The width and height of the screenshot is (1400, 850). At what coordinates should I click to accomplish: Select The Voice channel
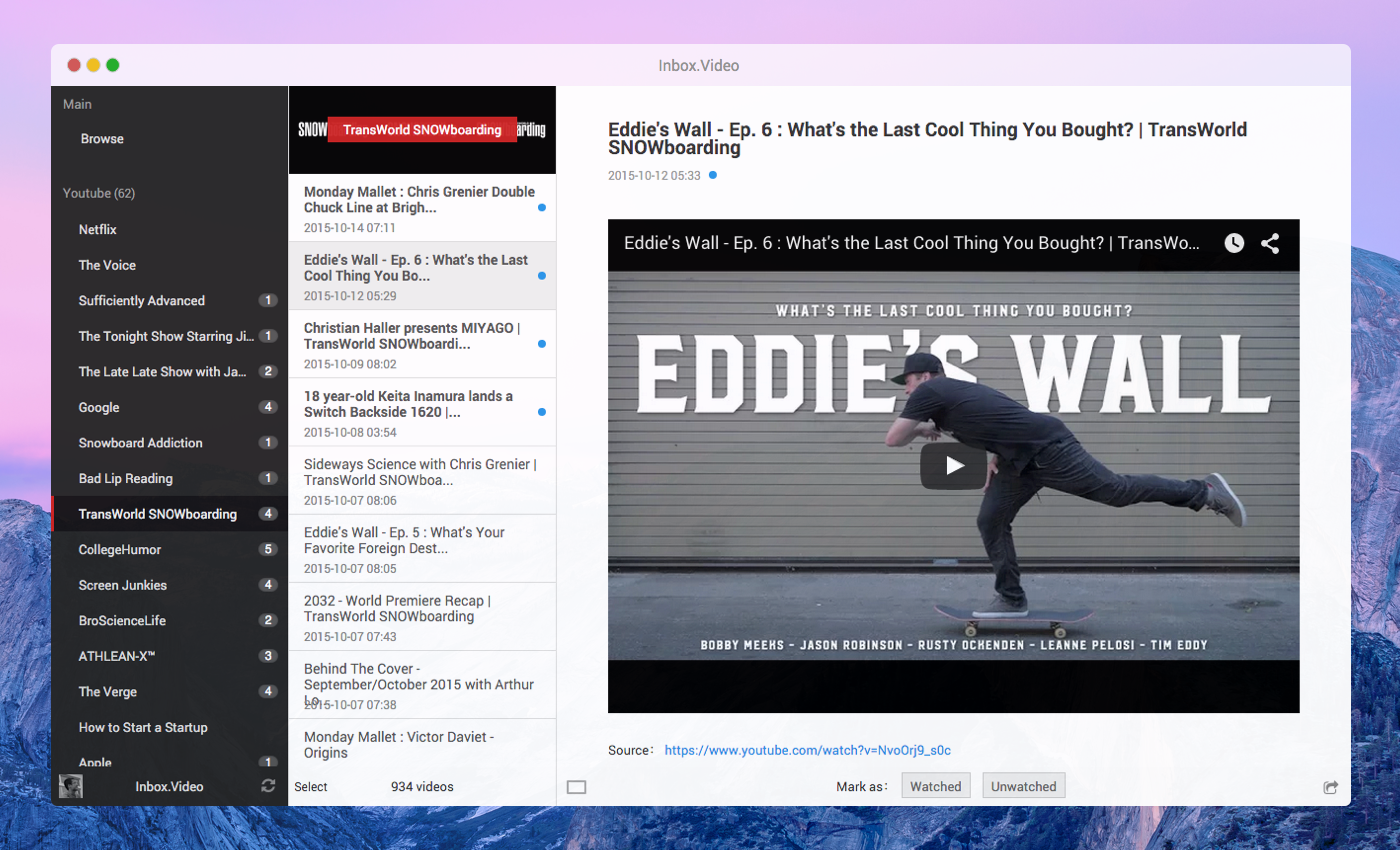pyautogui.click(x=169, y=265)
